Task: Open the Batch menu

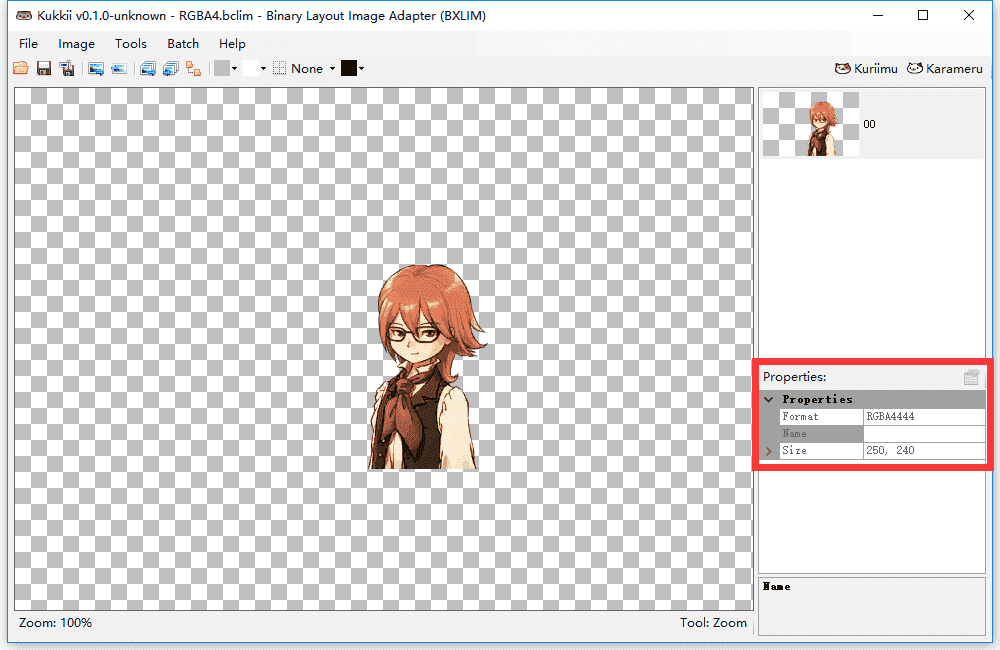Action: (183, 43)
